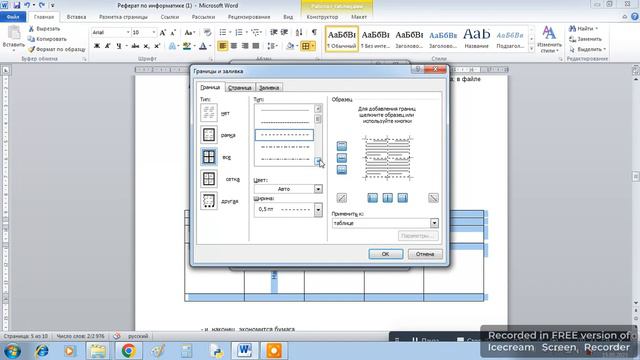
Task: Click the line style list scroll-up arrow
Action: tap(318, 109)
